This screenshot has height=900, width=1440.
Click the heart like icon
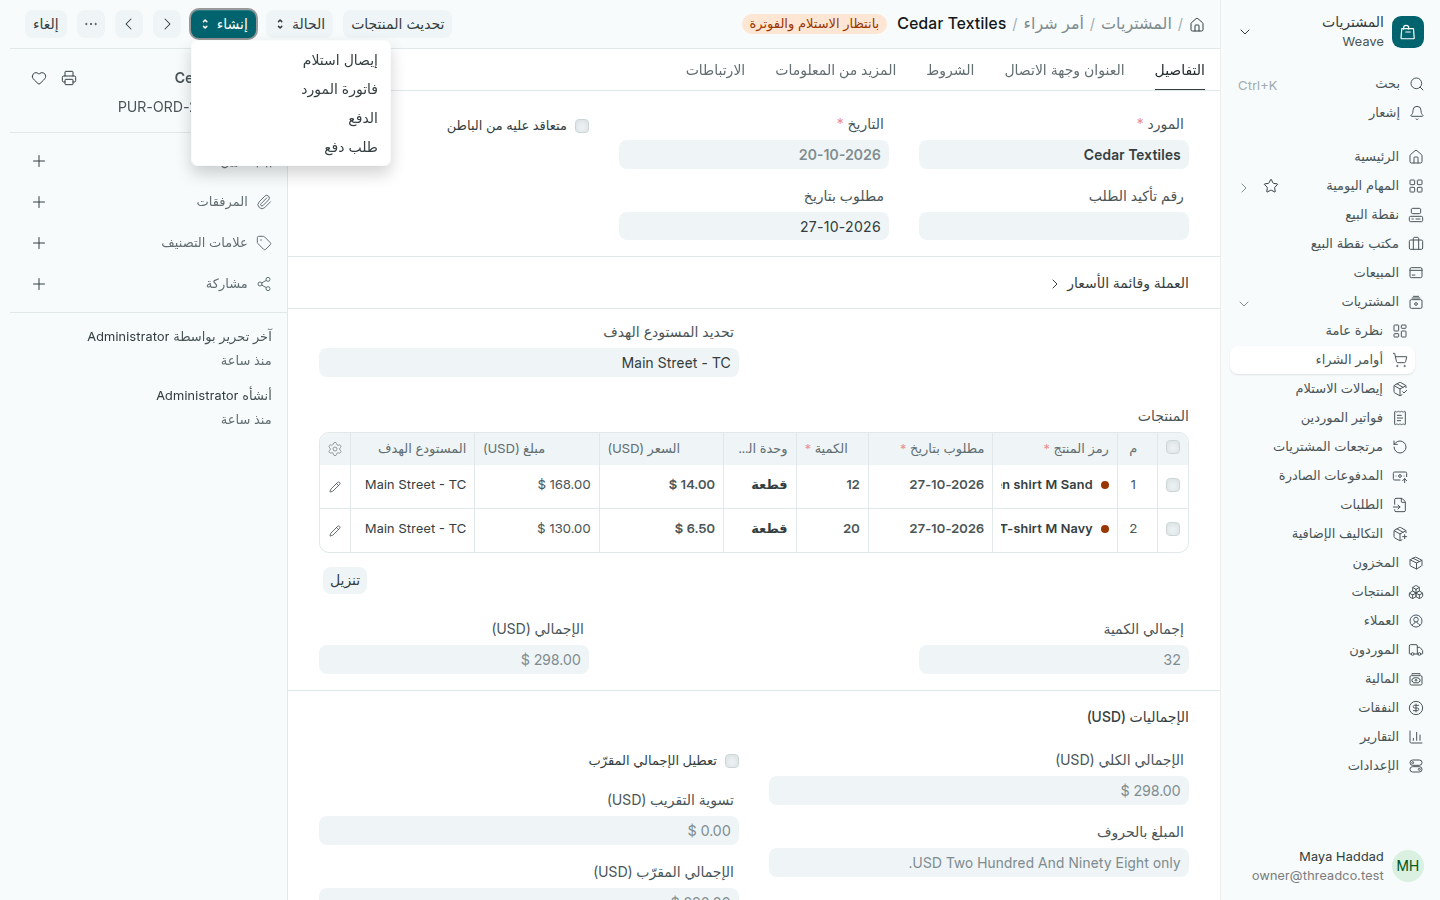39,78
